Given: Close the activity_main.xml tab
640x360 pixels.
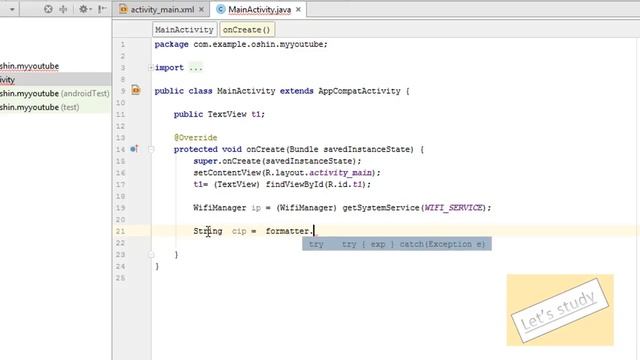Looking at the screenshot, I should click(x=201, y=9).
